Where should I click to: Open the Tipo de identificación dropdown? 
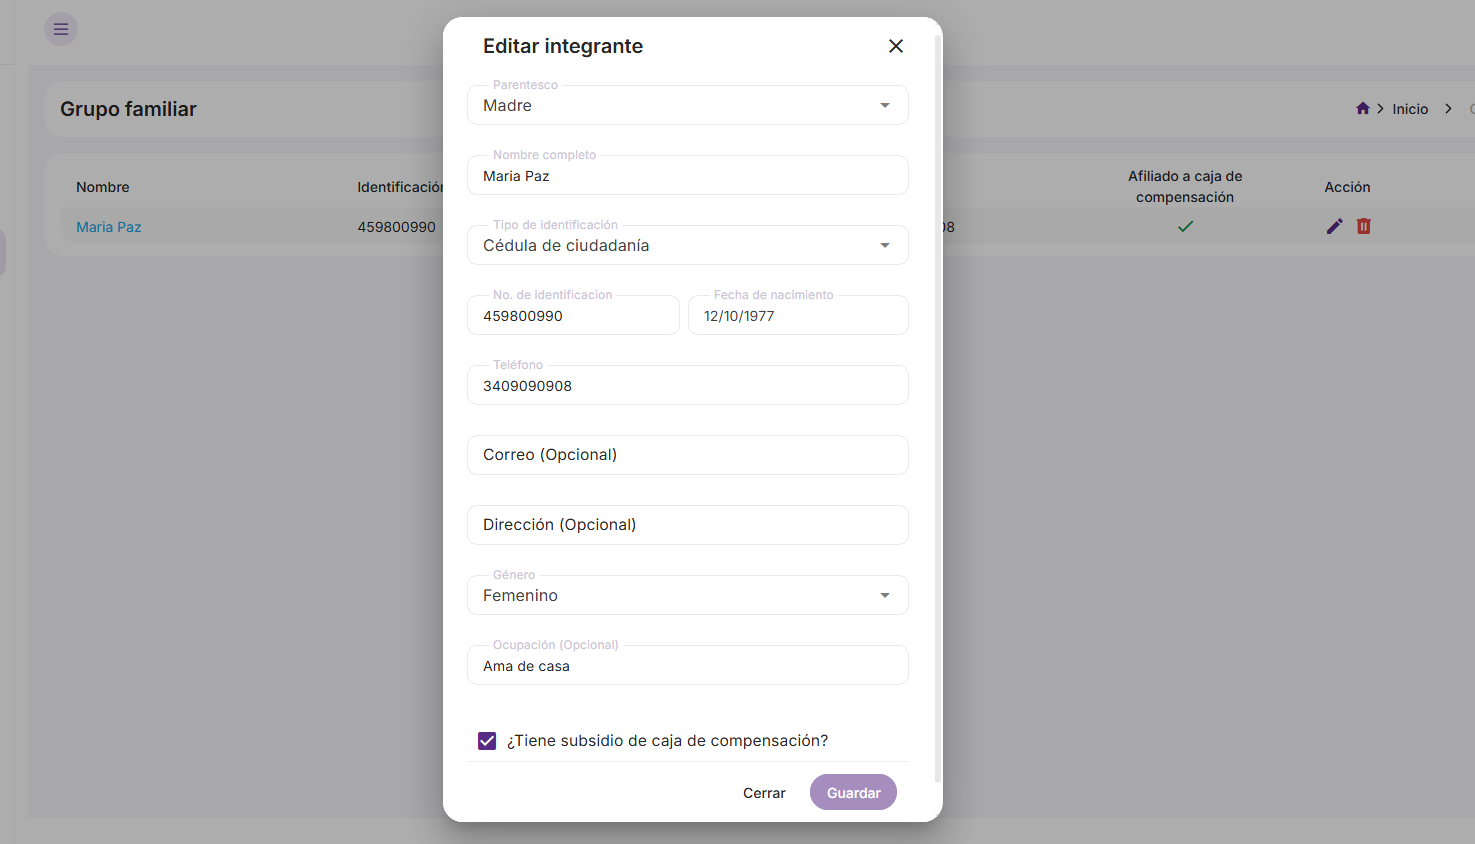coord(688,245)
